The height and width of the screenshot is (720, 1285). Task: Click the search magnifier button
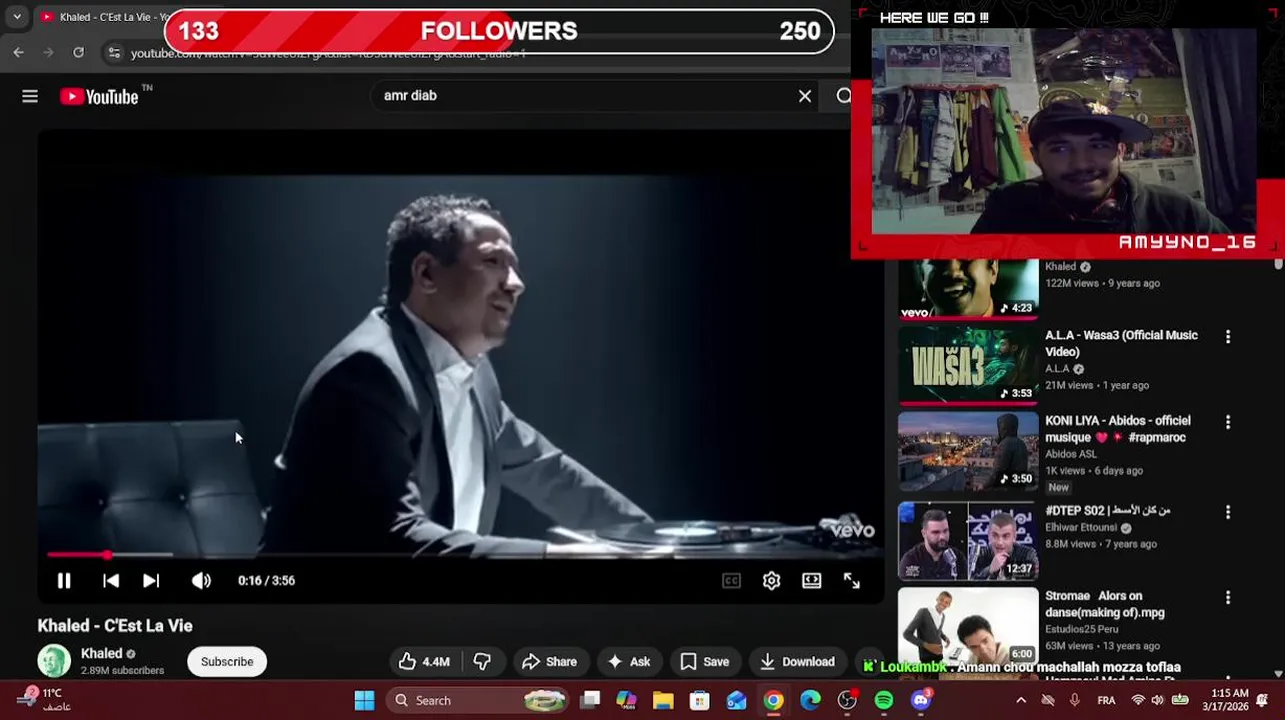pos(843,96)
